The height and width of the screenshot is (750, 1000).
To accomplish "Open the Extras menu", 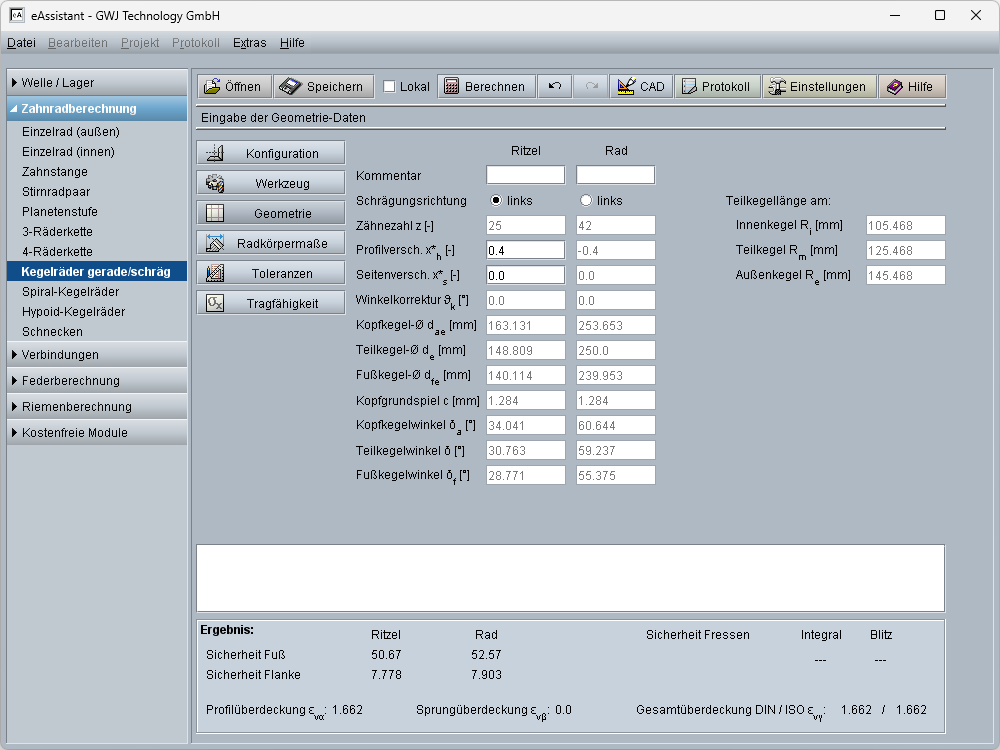I will pyautogui.click(x=249, y=43).
